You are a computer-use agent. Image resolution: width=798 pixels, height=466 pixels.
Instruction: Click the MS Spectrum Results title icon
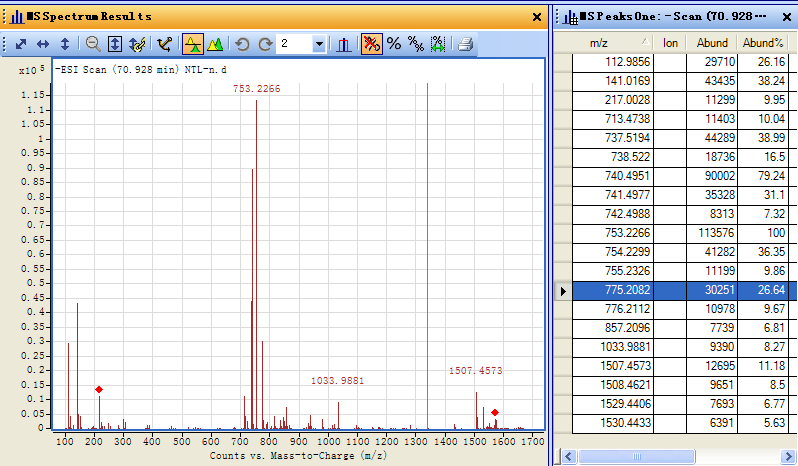point(17,16)
